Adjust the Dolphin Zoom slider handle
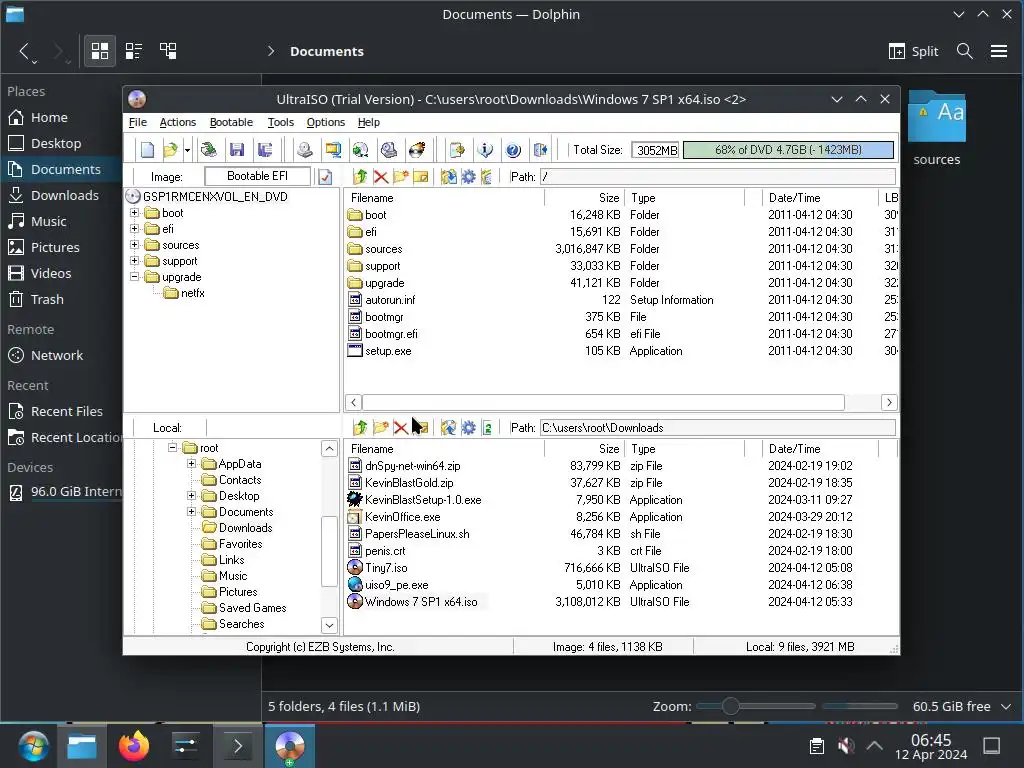The image size is (1024, 768). coord(731,706)
